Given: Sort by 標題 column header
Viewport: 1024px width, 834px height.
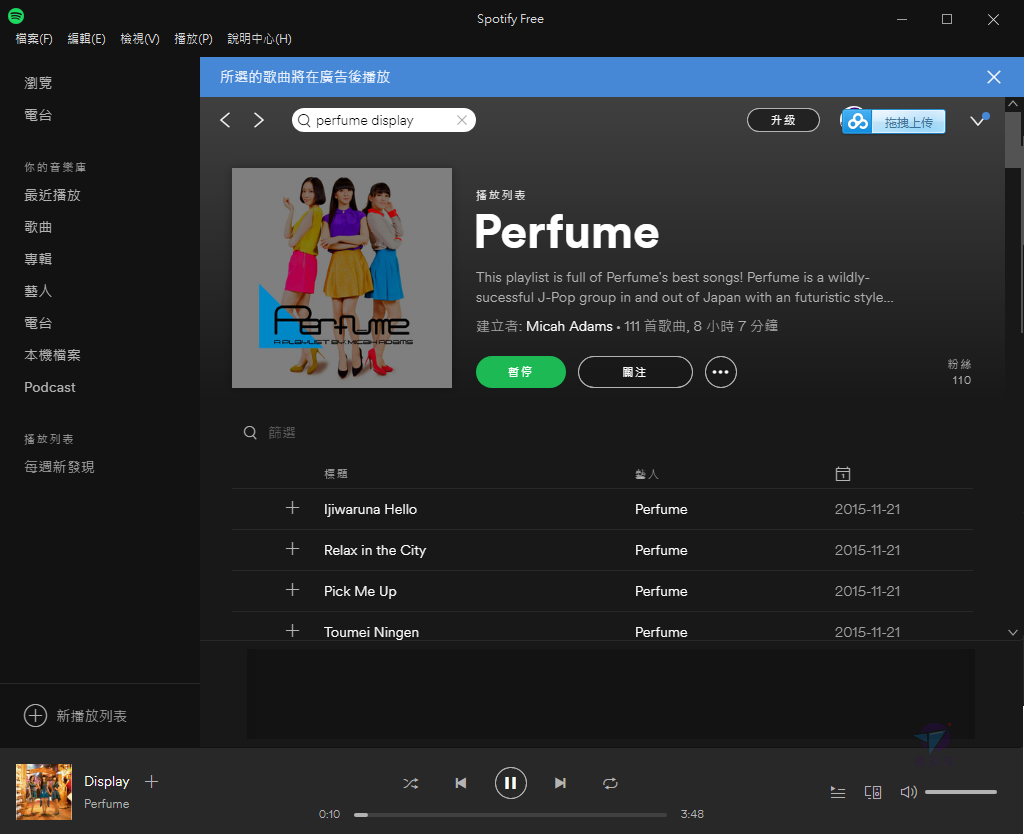Looking at the screenshot, I should [x=336, y=474].
